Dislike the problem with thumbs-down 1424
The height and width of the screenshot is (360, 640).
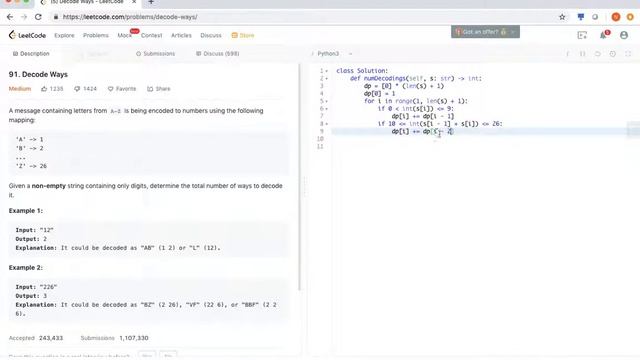[x=85, y=89]
